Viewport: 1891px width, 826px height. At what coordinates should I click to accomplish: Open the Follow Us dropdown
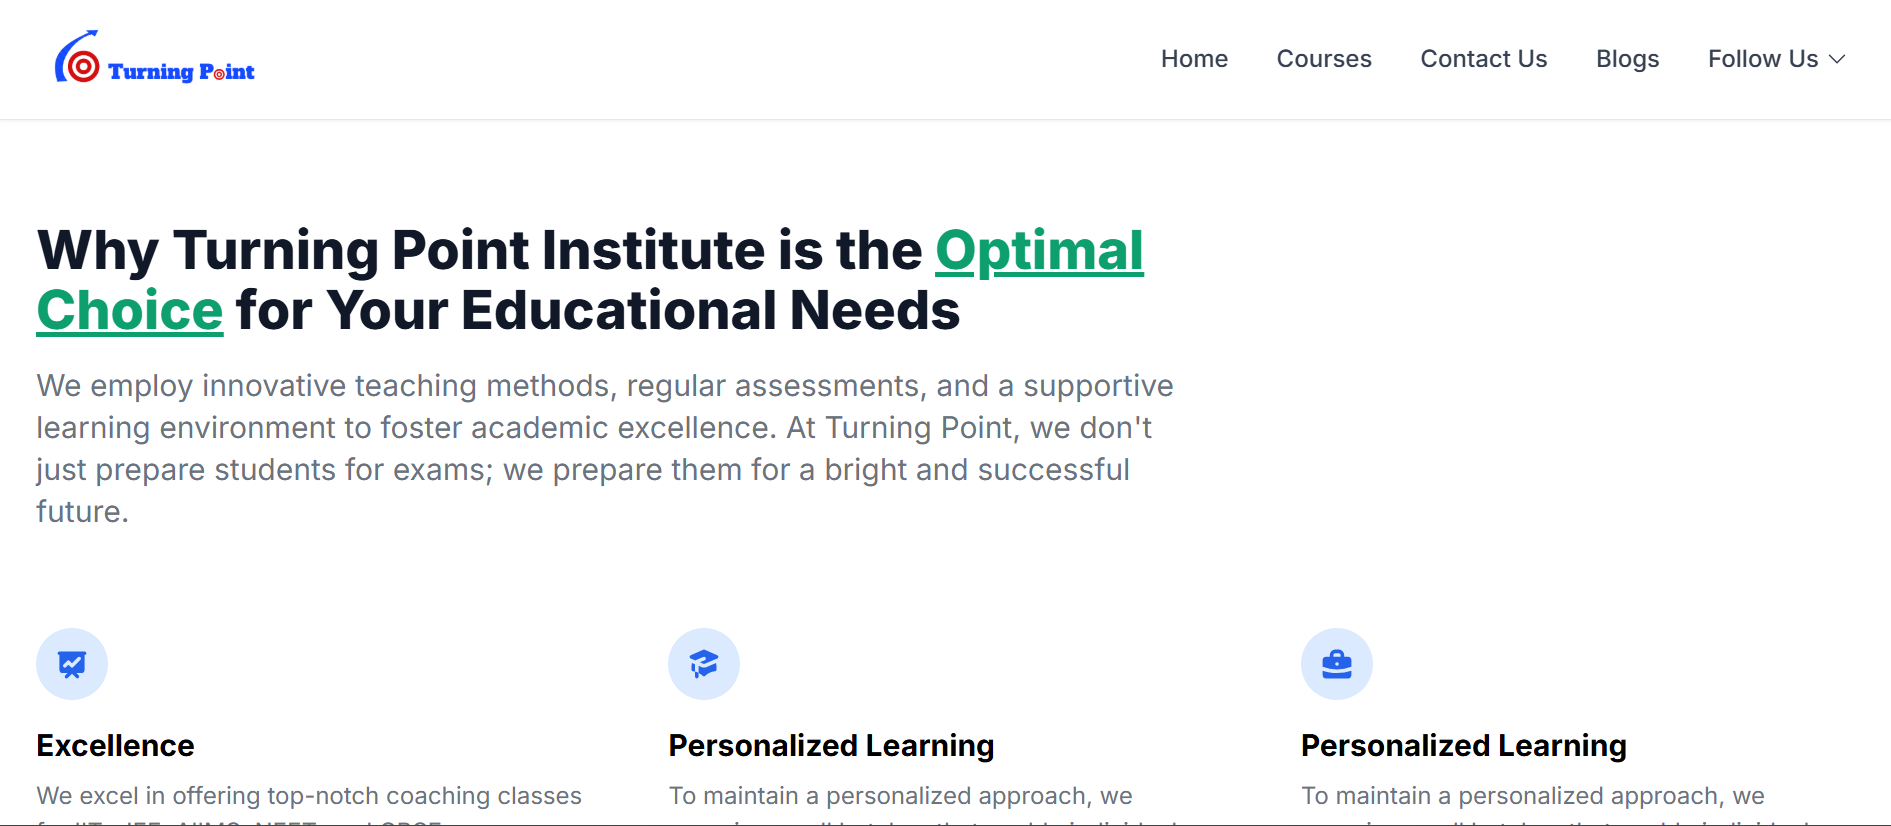[1762, 59]
